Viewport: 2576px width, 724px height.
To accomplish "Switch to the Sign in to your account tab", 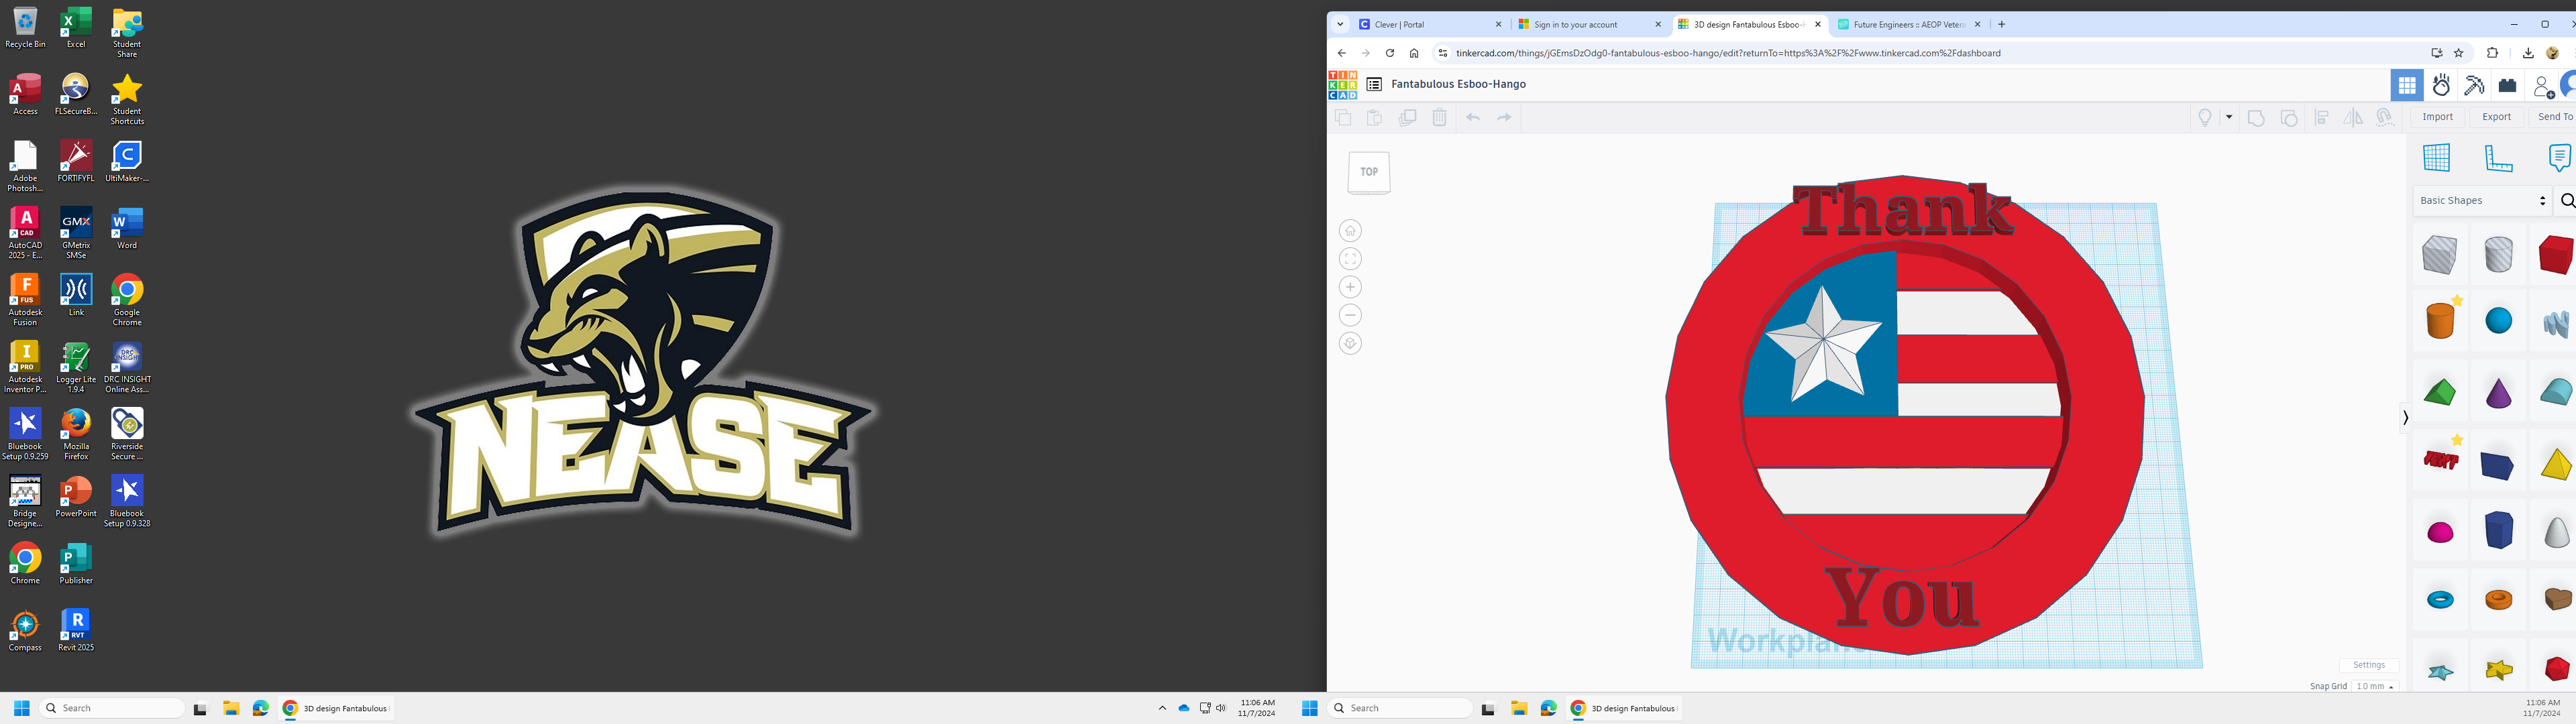I will pos(1590,25).
